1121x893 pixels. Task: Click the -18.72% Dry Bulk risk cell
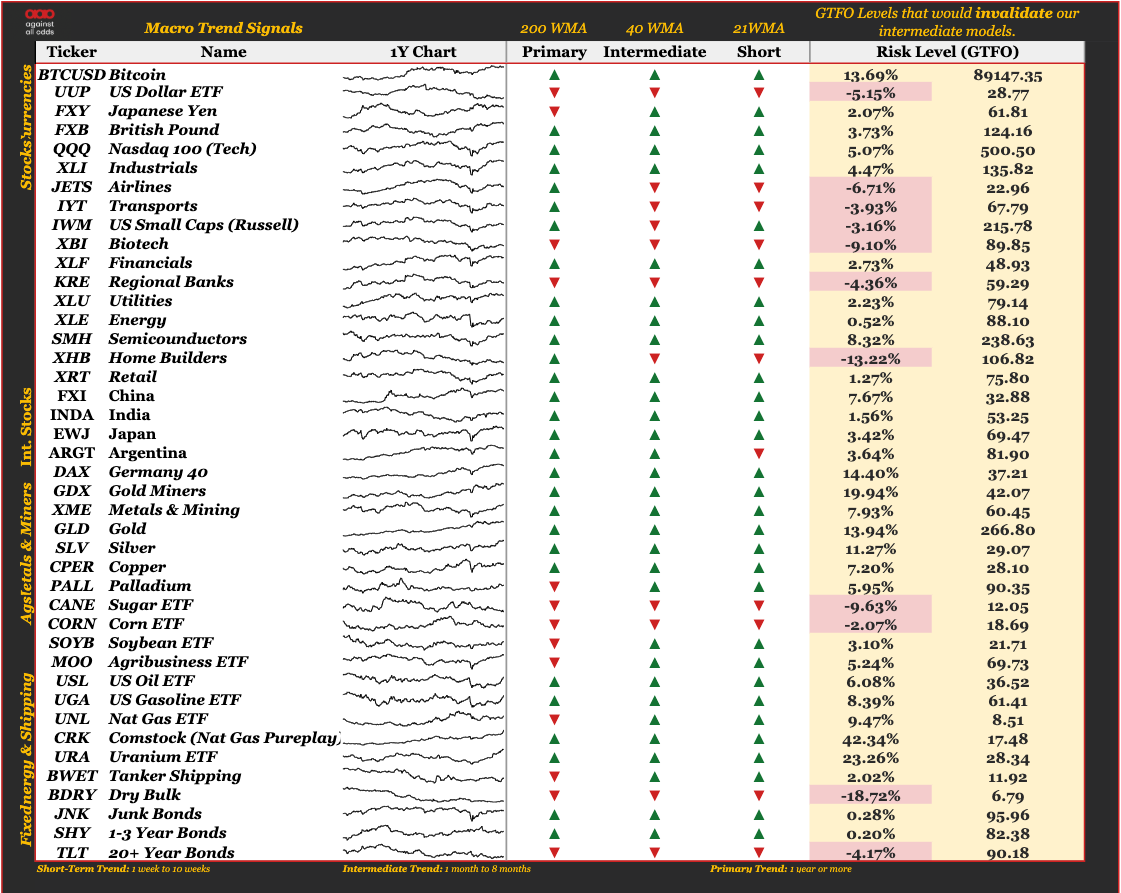(x=870, y=796)
